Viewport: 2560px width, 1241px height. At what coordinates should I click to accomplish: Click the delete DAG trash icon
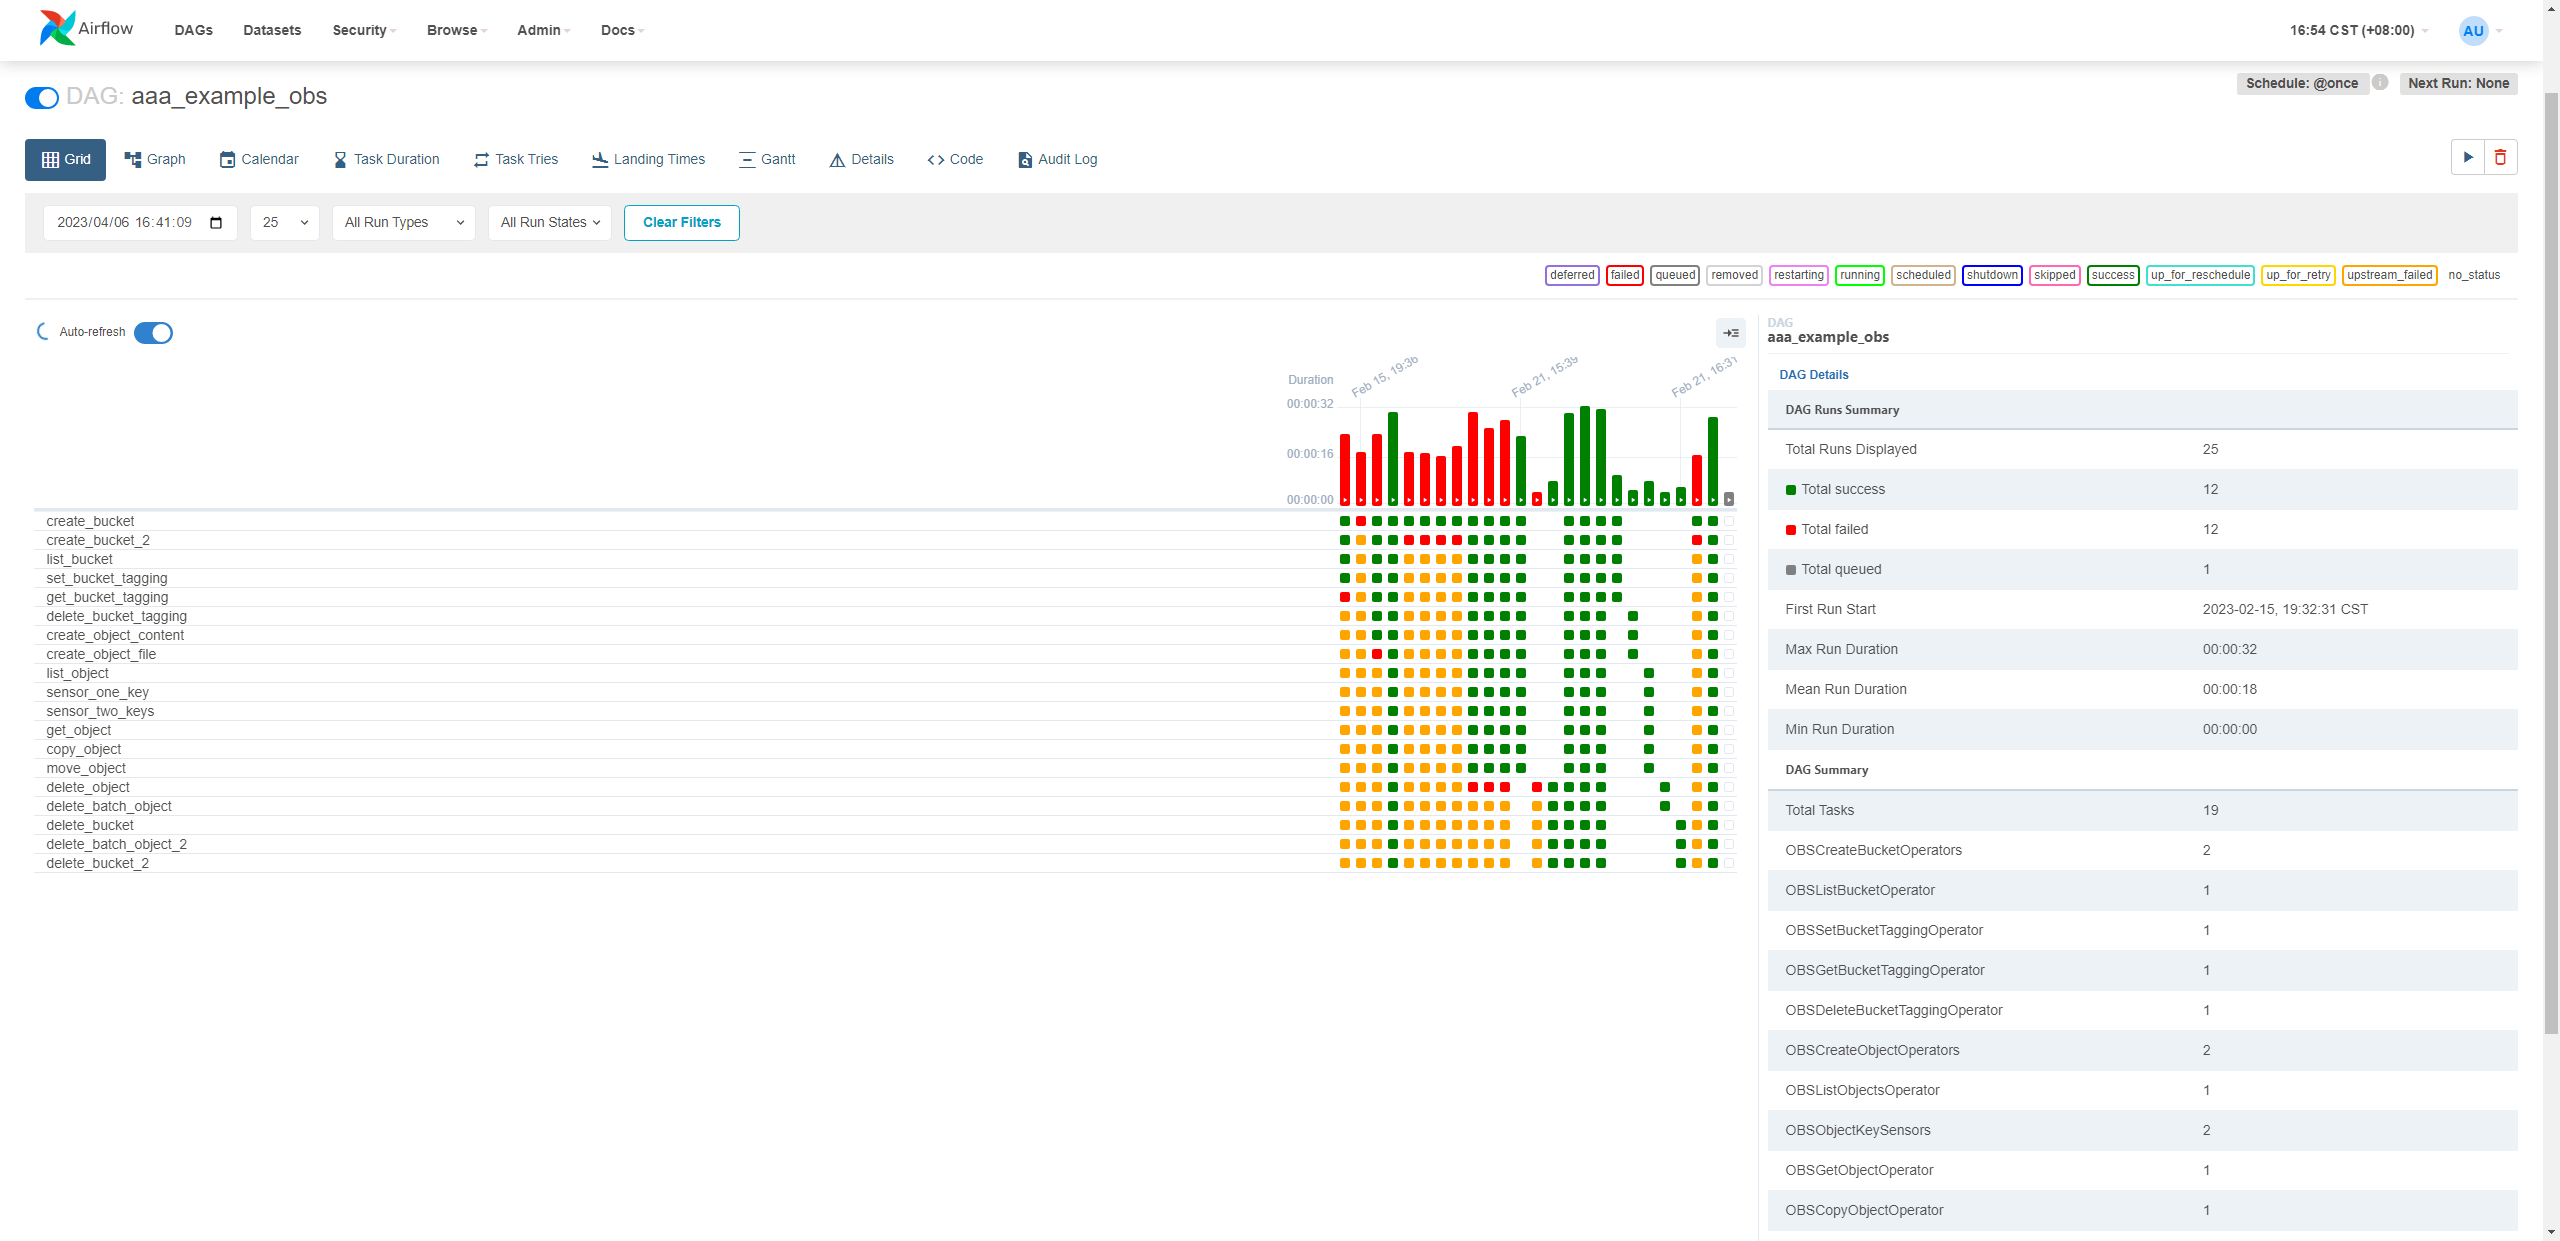(x=2501, y=157)
